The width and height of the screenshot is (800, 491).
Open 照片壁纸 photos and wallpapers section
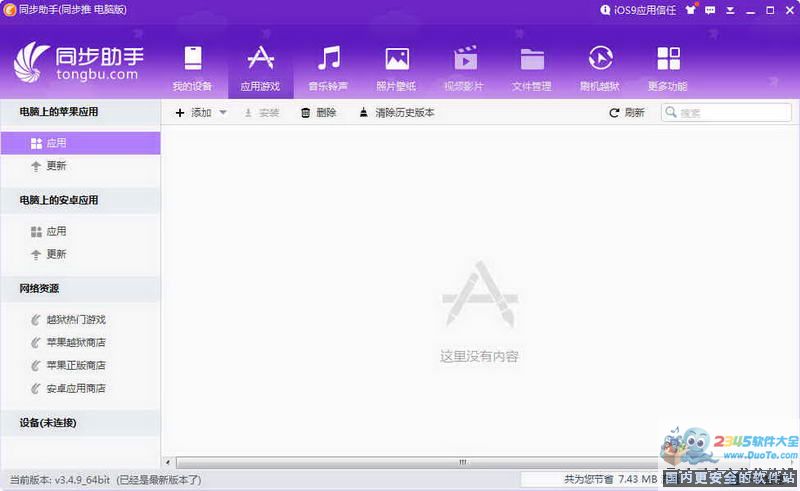(396, 67)
